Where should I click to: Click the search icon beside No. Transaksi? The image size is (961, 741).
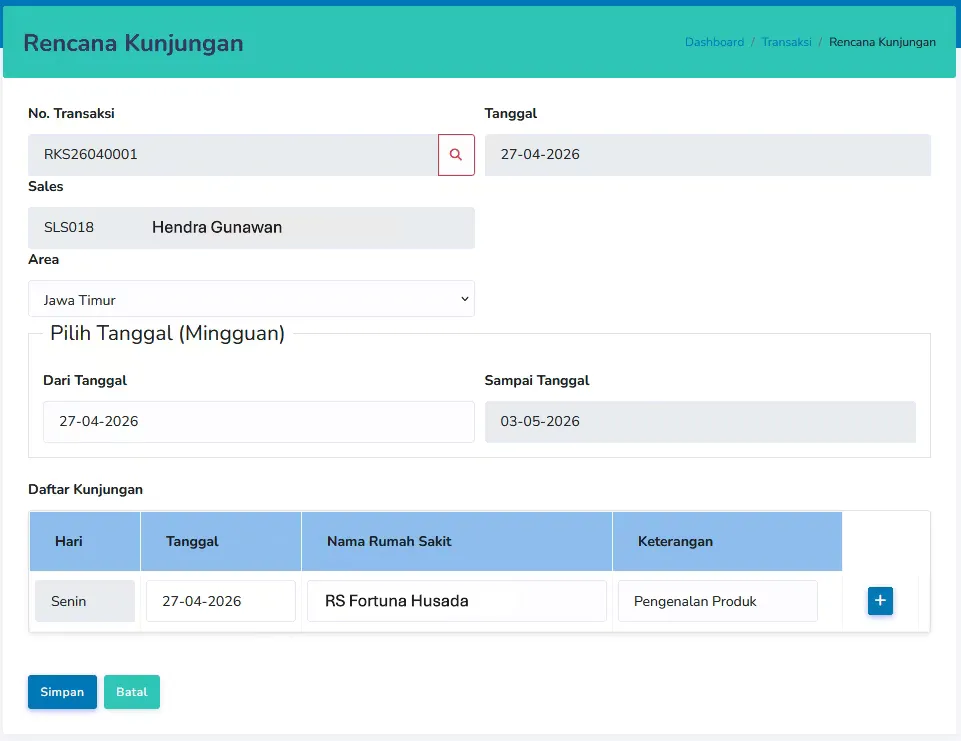coord(456,155)
